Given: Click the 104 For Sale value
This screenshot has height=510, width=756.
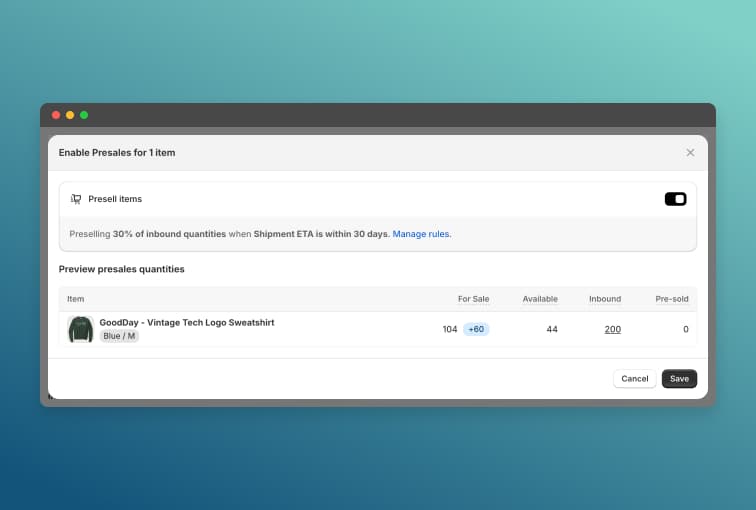Looking at the screenshot, I should coord(450,329).
